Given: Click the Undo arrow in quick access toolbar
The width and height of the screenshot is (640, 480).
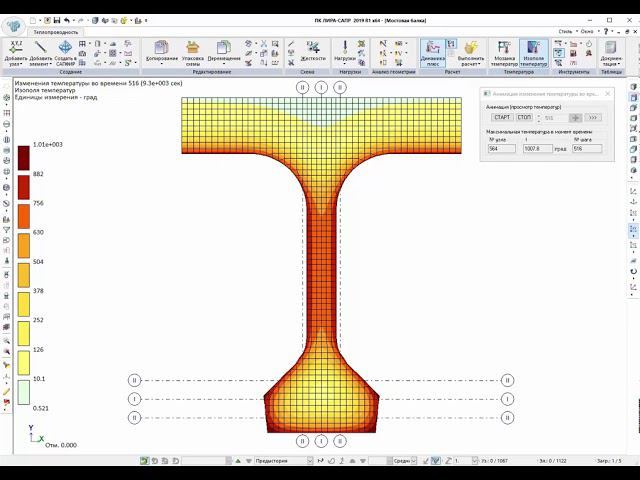Looking at the screenshot, I should (67, 20).
